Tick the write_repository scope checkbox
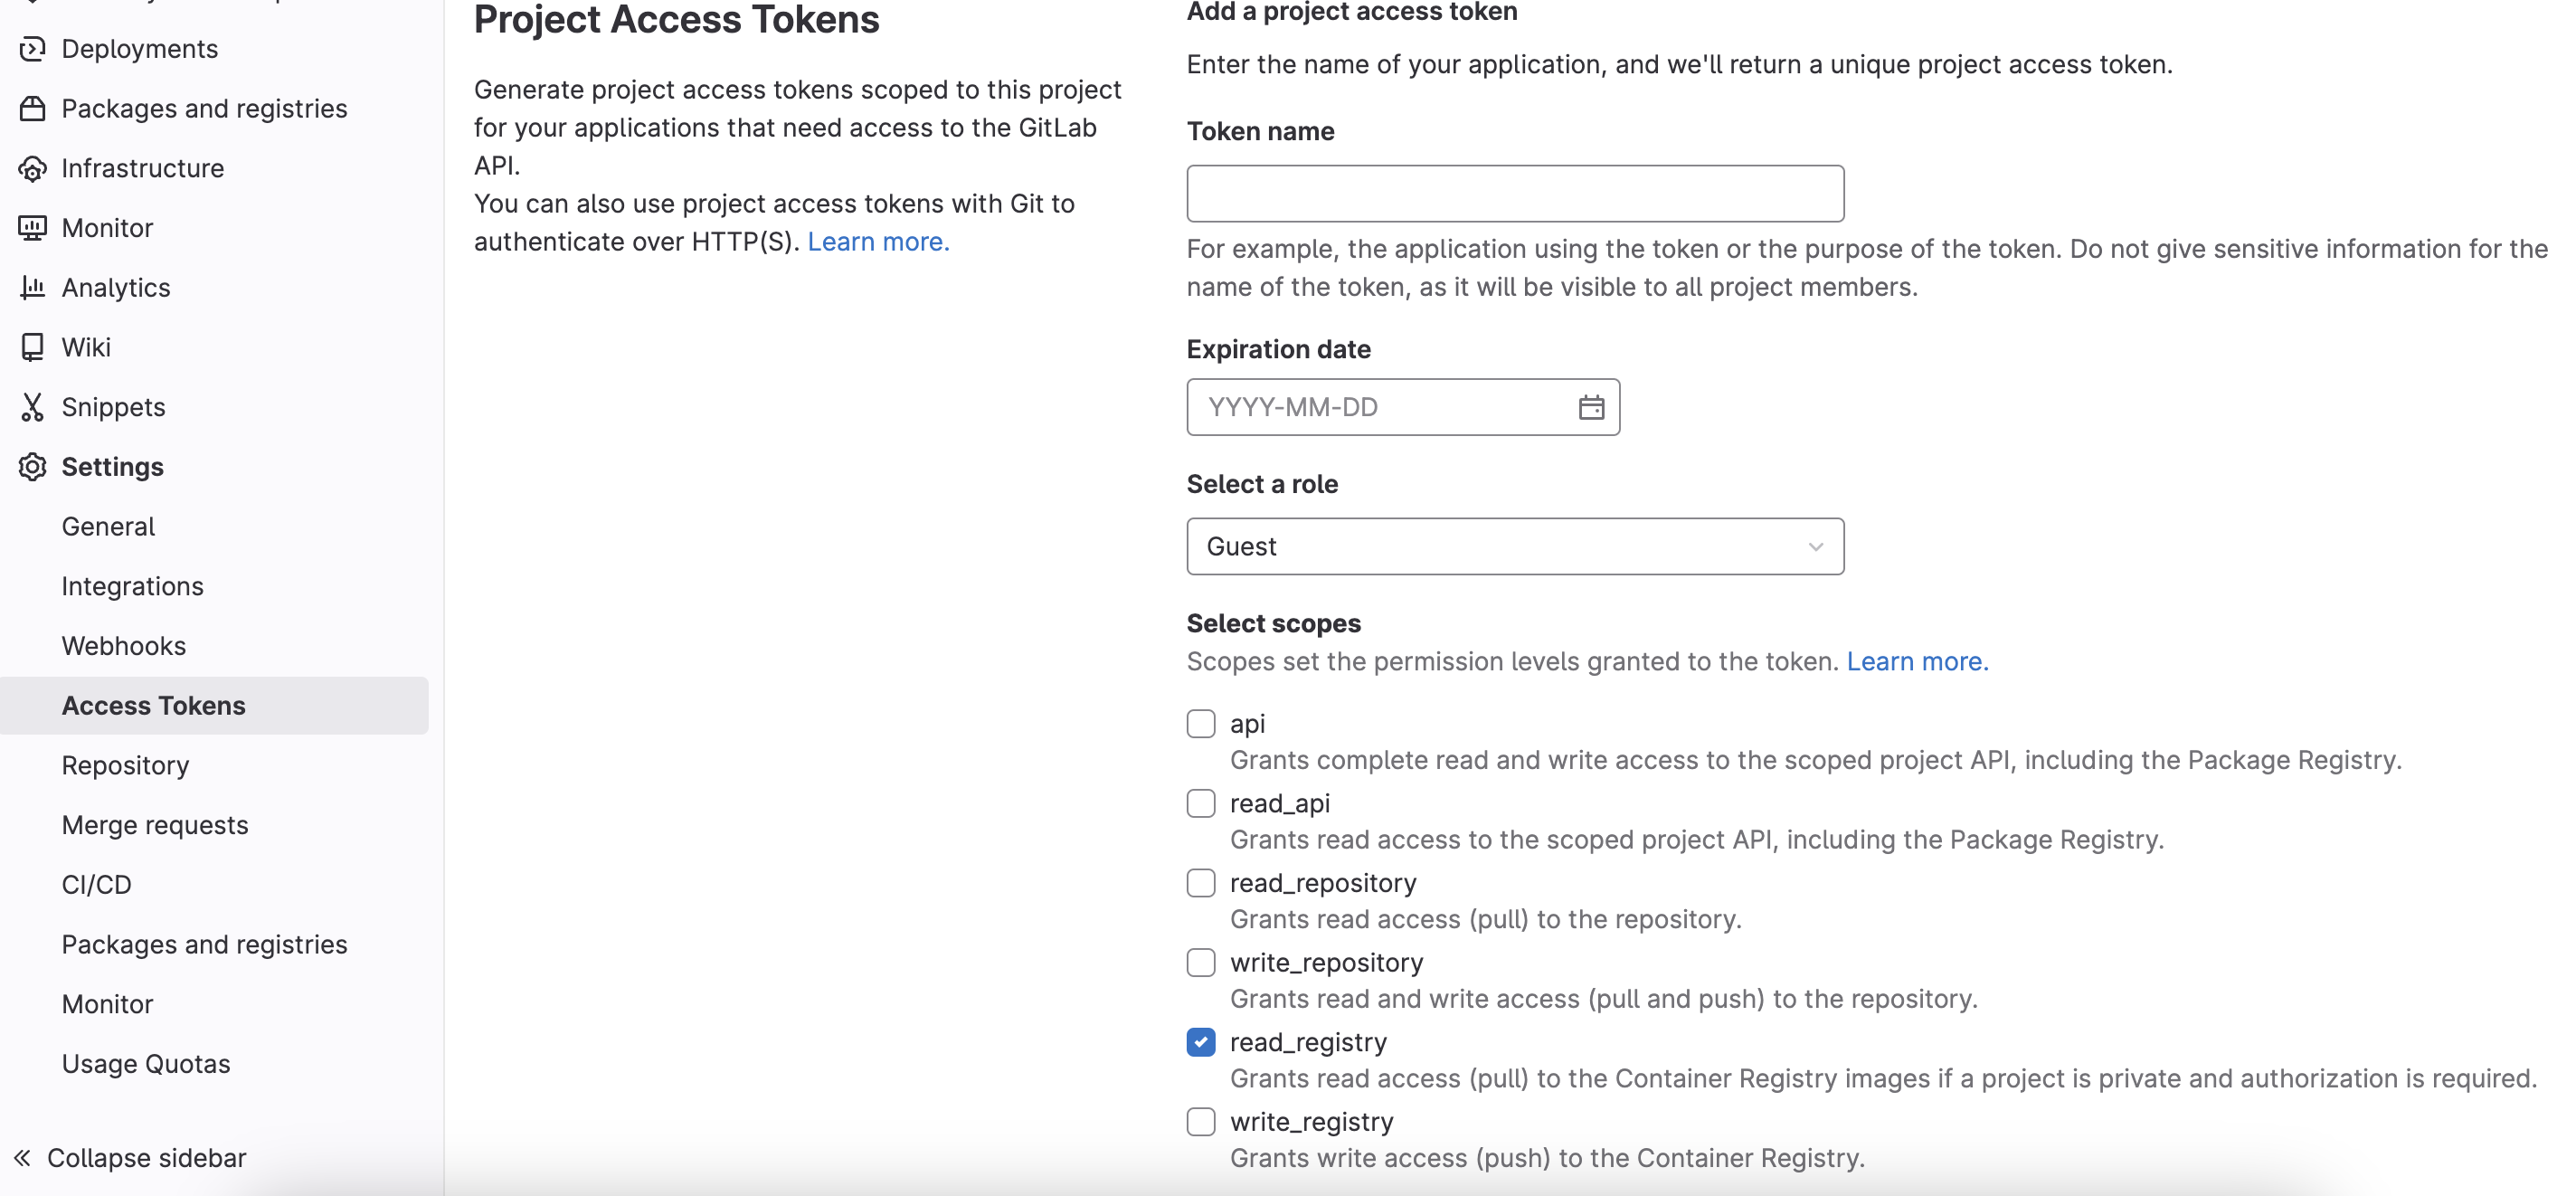2576x1196 pixels. (x=1200, y=963)
